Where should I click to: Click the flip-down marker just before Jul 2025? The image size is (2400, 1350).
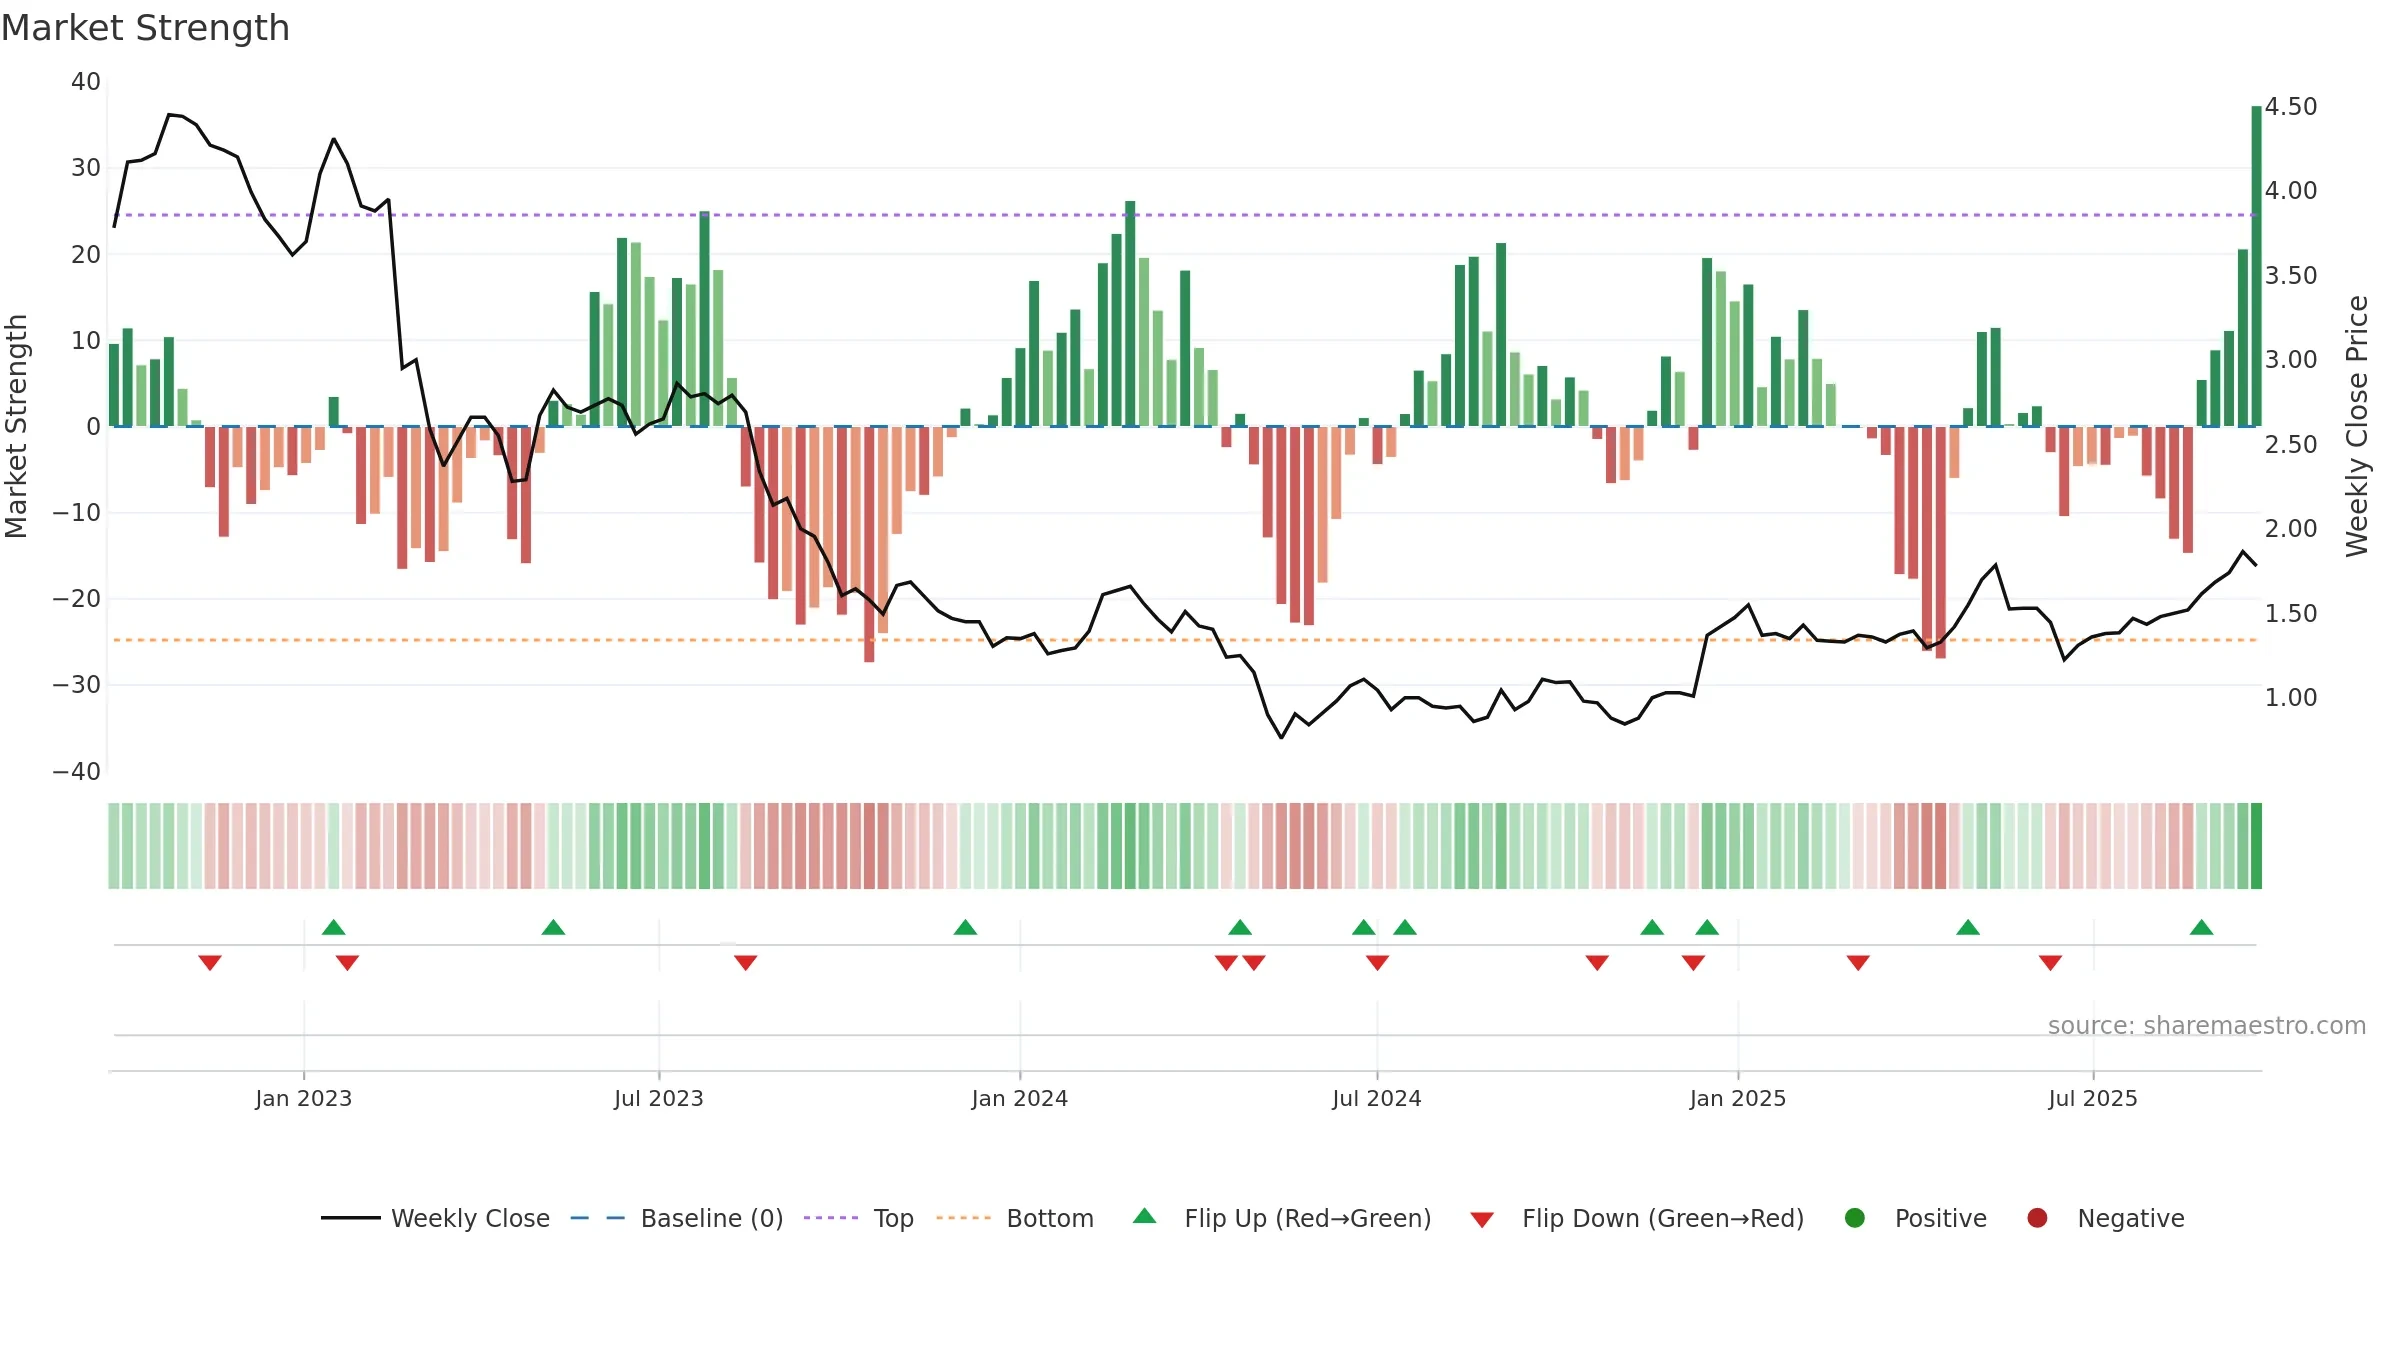(2050, 963)
